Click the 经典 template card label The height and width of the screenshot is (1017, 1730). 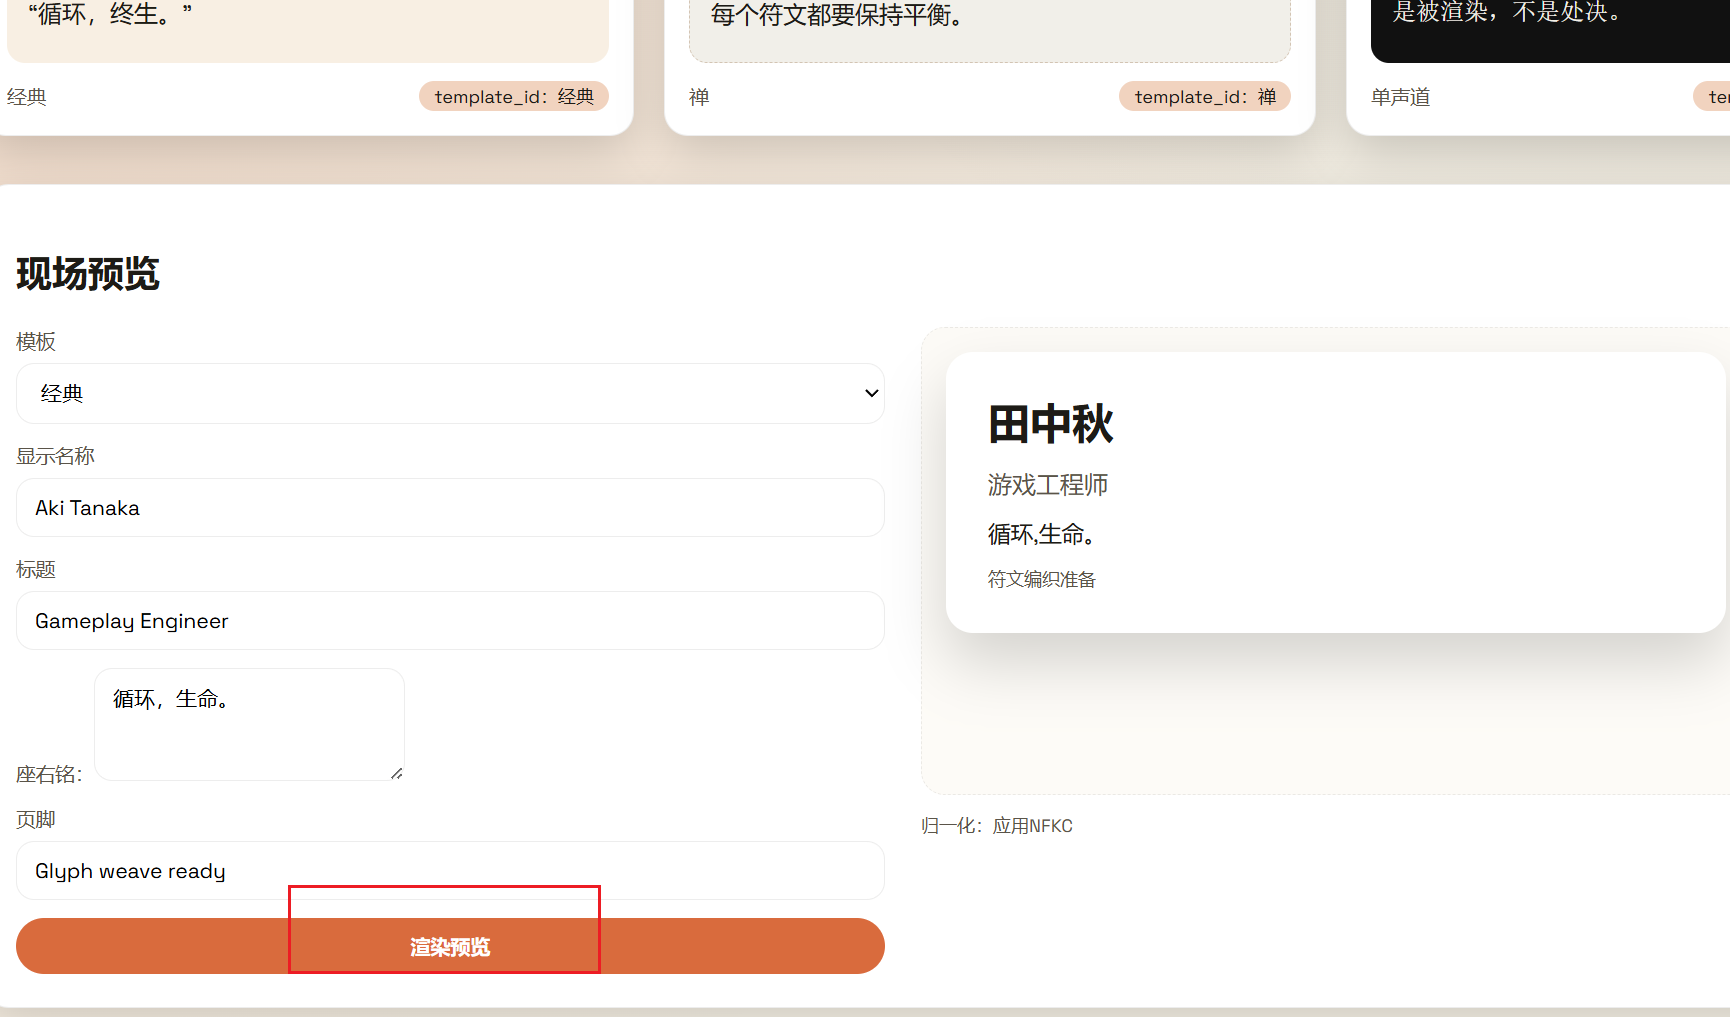click(x=27, y=97)
